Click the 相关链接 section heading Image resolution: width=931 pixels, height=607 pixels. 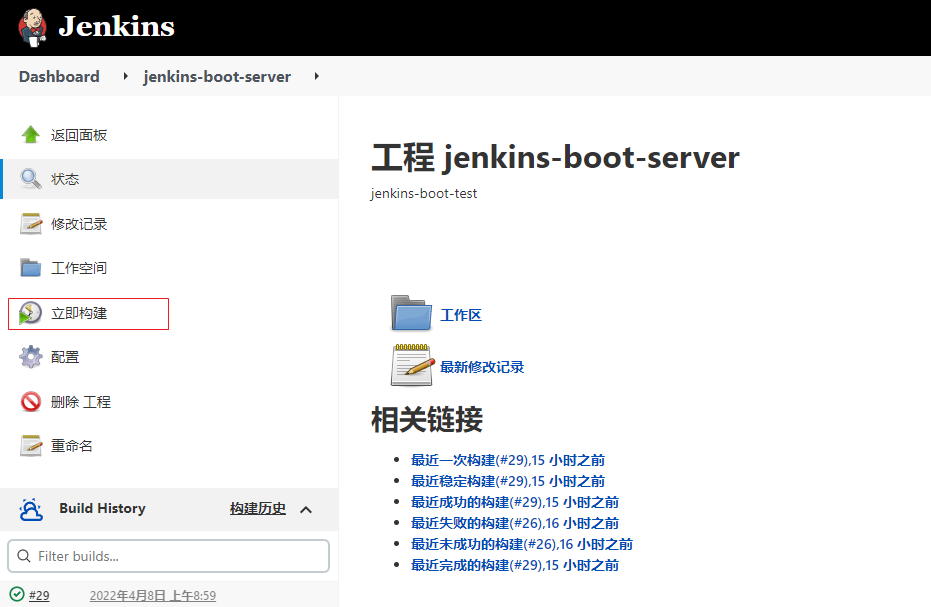click(x=427, y=419)
